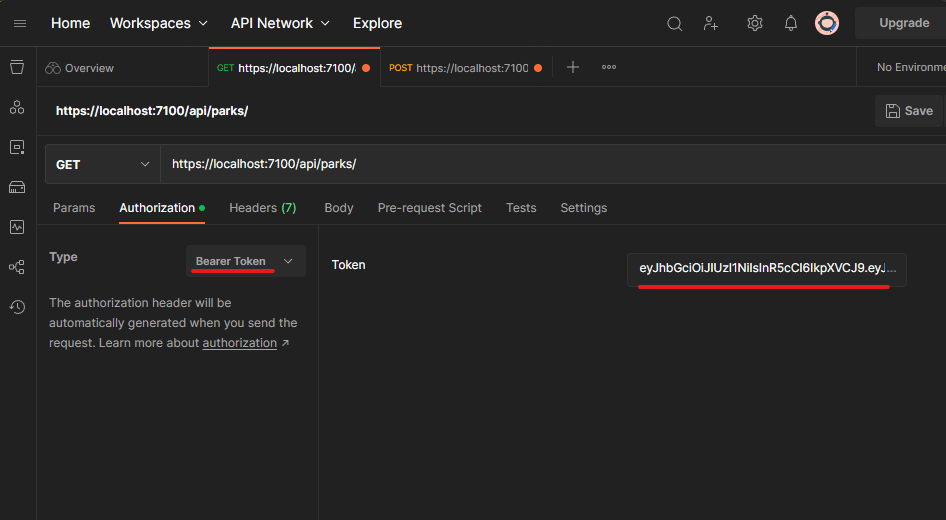946x520 pixels.
Task: Open the search icon in header
Action: tap(675, 24)
